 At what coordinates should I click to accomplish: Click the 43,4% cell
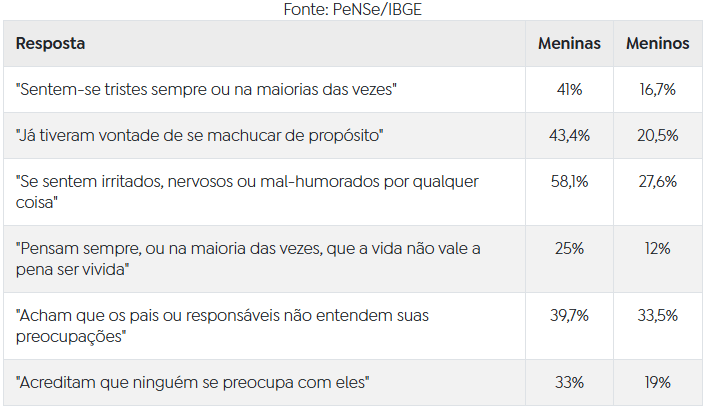tap(569, 135)
